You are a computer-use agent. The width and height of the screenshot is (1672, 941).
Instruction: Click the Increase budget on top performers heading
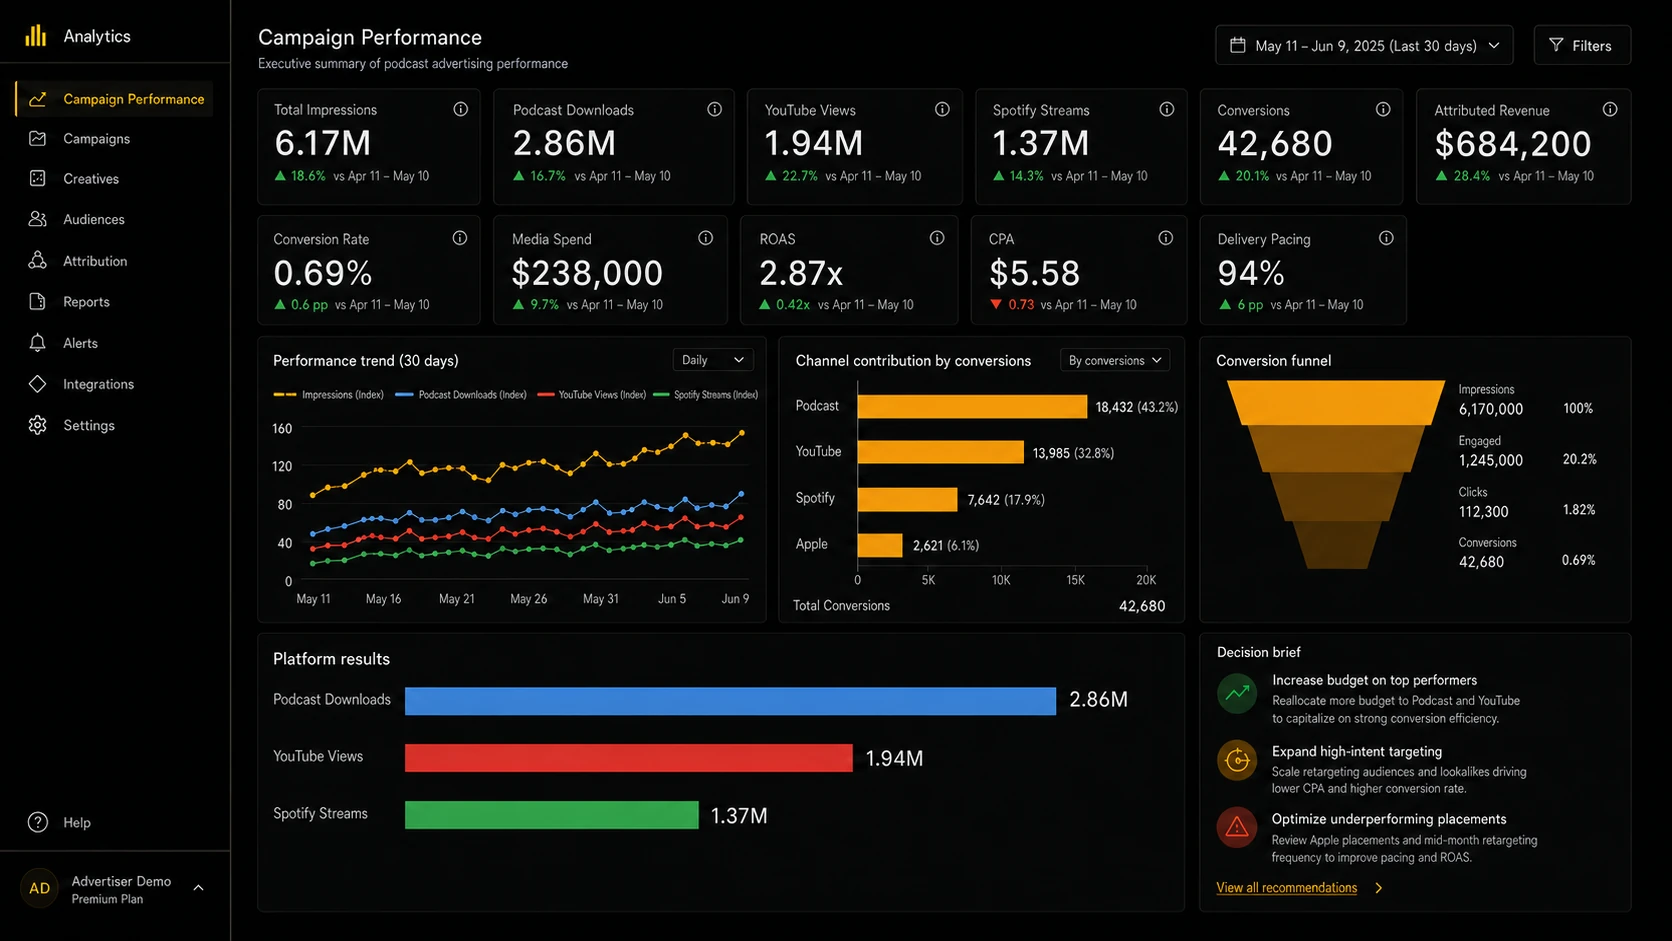(1374, 680)
